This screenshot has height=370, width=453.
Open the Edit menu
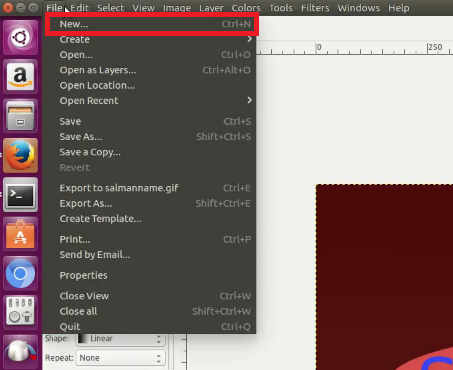(80, 8)
